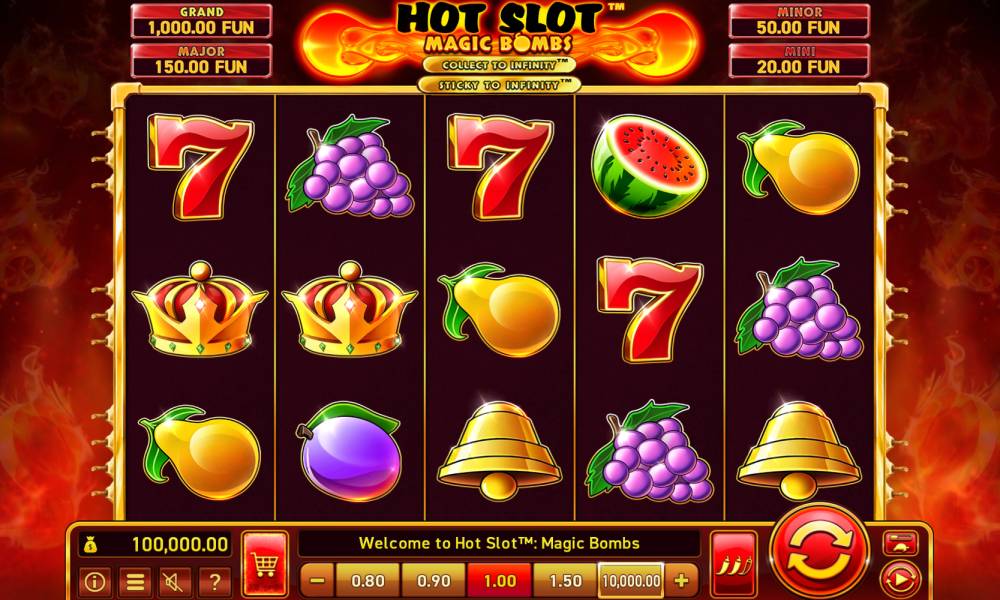Open the hamburger menu icon
1000x600 pixels.
[x=135, y=582]
